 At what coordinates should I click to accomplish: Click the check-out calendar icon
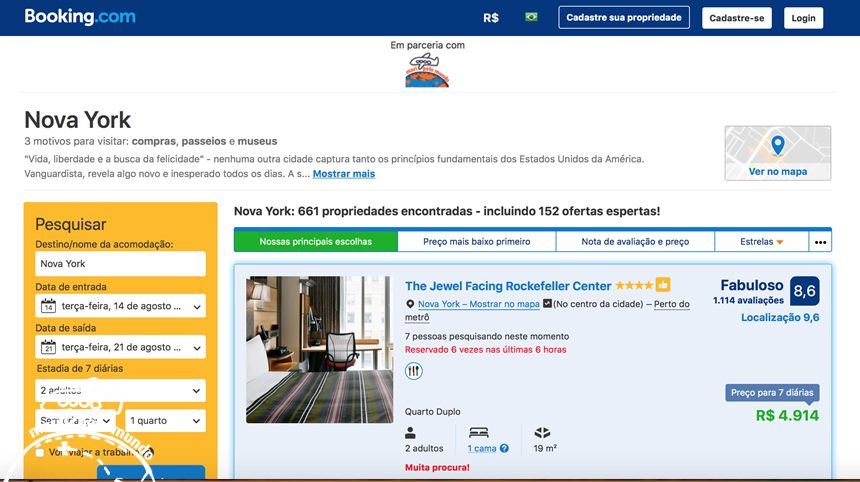(x=48, y=347)
